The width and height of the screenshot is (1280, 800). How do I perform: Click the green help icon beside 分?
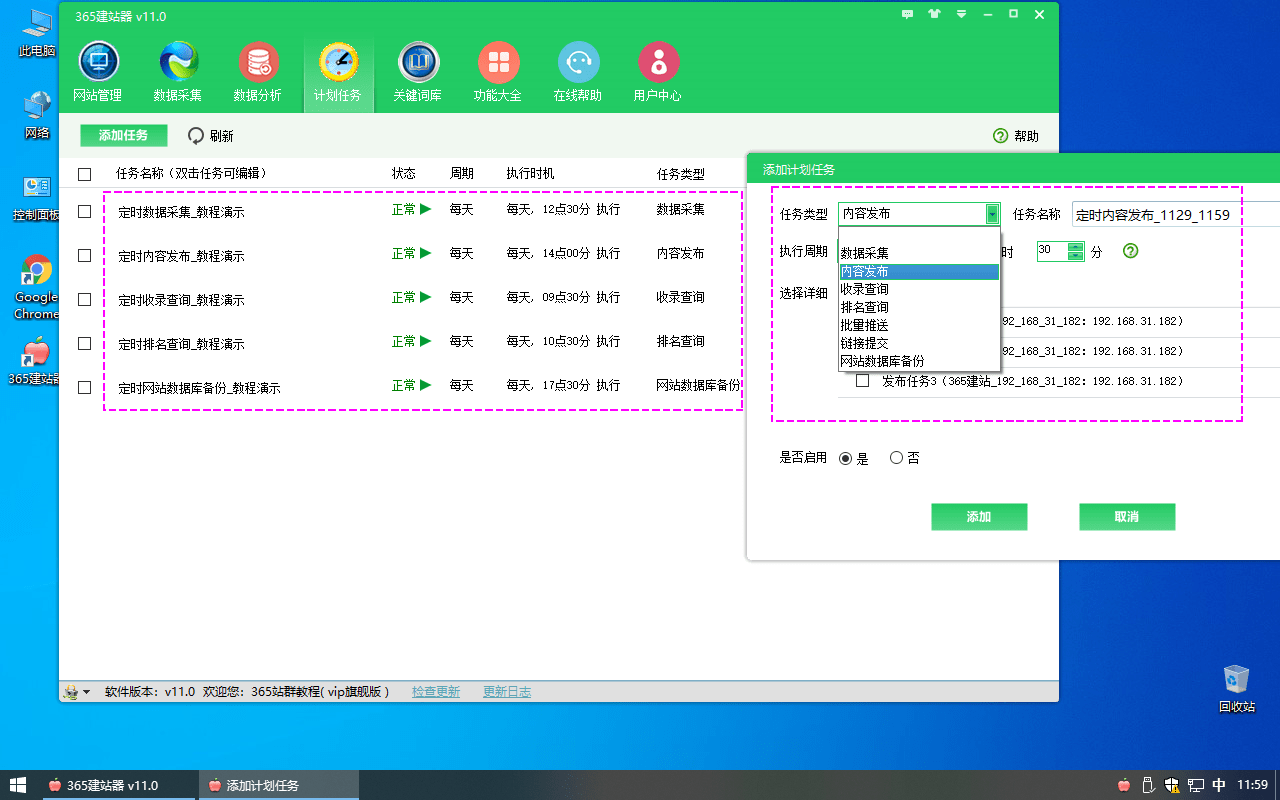(x=1131, y=251)
